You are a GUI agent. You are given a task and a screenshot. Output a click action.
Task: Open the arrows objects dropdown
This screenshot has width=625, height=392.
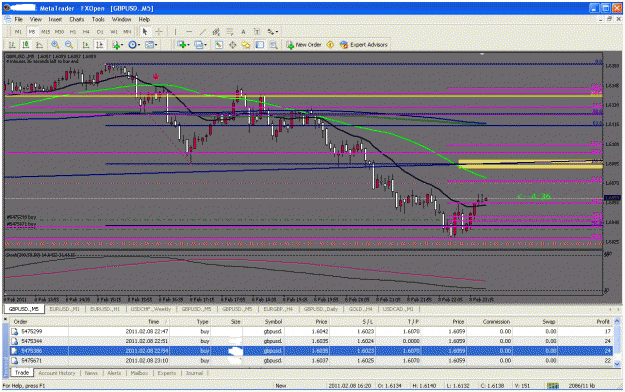273,32
